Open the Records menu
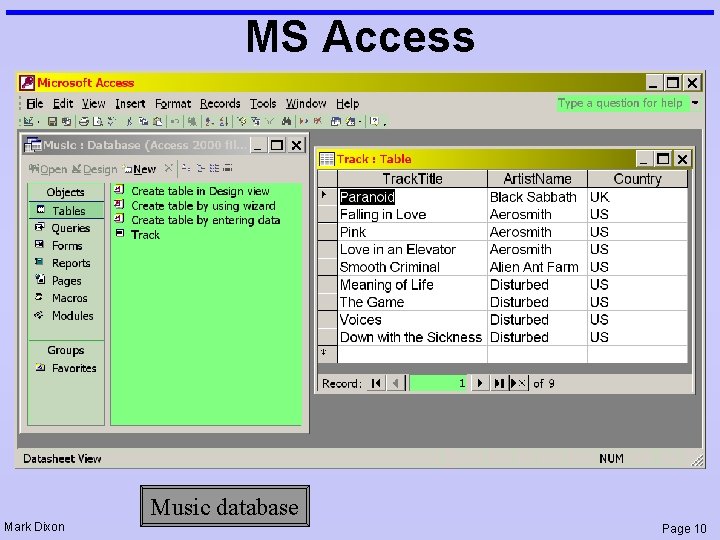720x540 pixels. point(220,104)
